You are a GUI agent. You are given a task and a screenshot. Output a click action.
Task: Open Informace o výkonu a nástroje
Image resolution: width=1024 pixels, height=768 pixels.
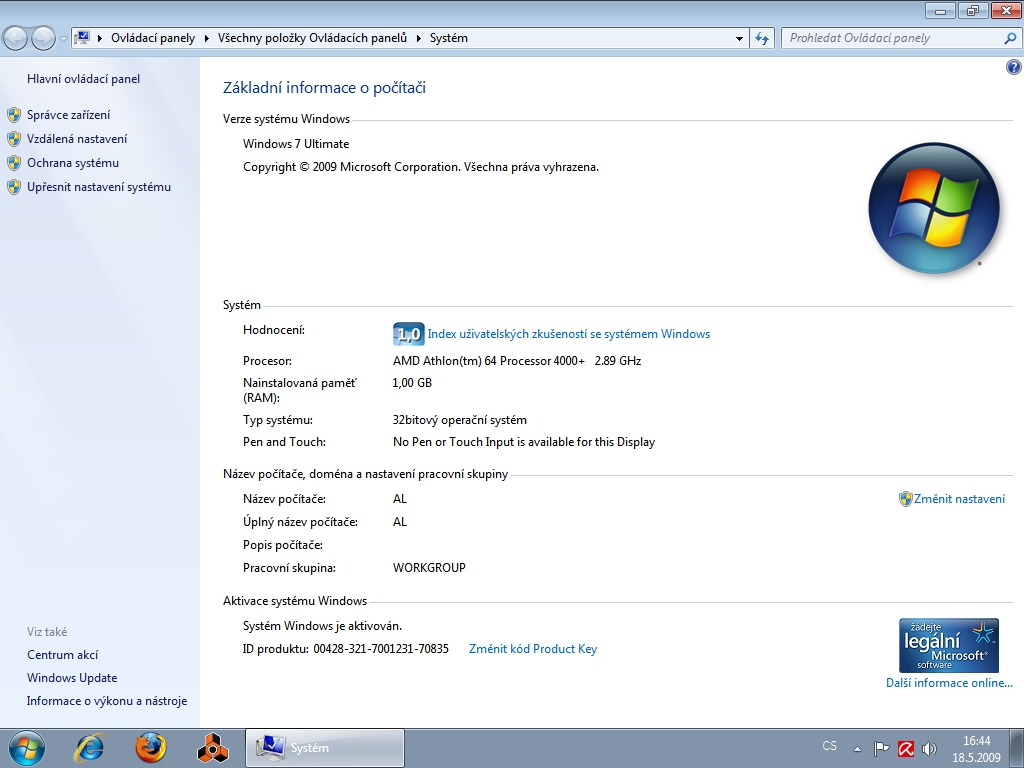(x=107, y=701)
